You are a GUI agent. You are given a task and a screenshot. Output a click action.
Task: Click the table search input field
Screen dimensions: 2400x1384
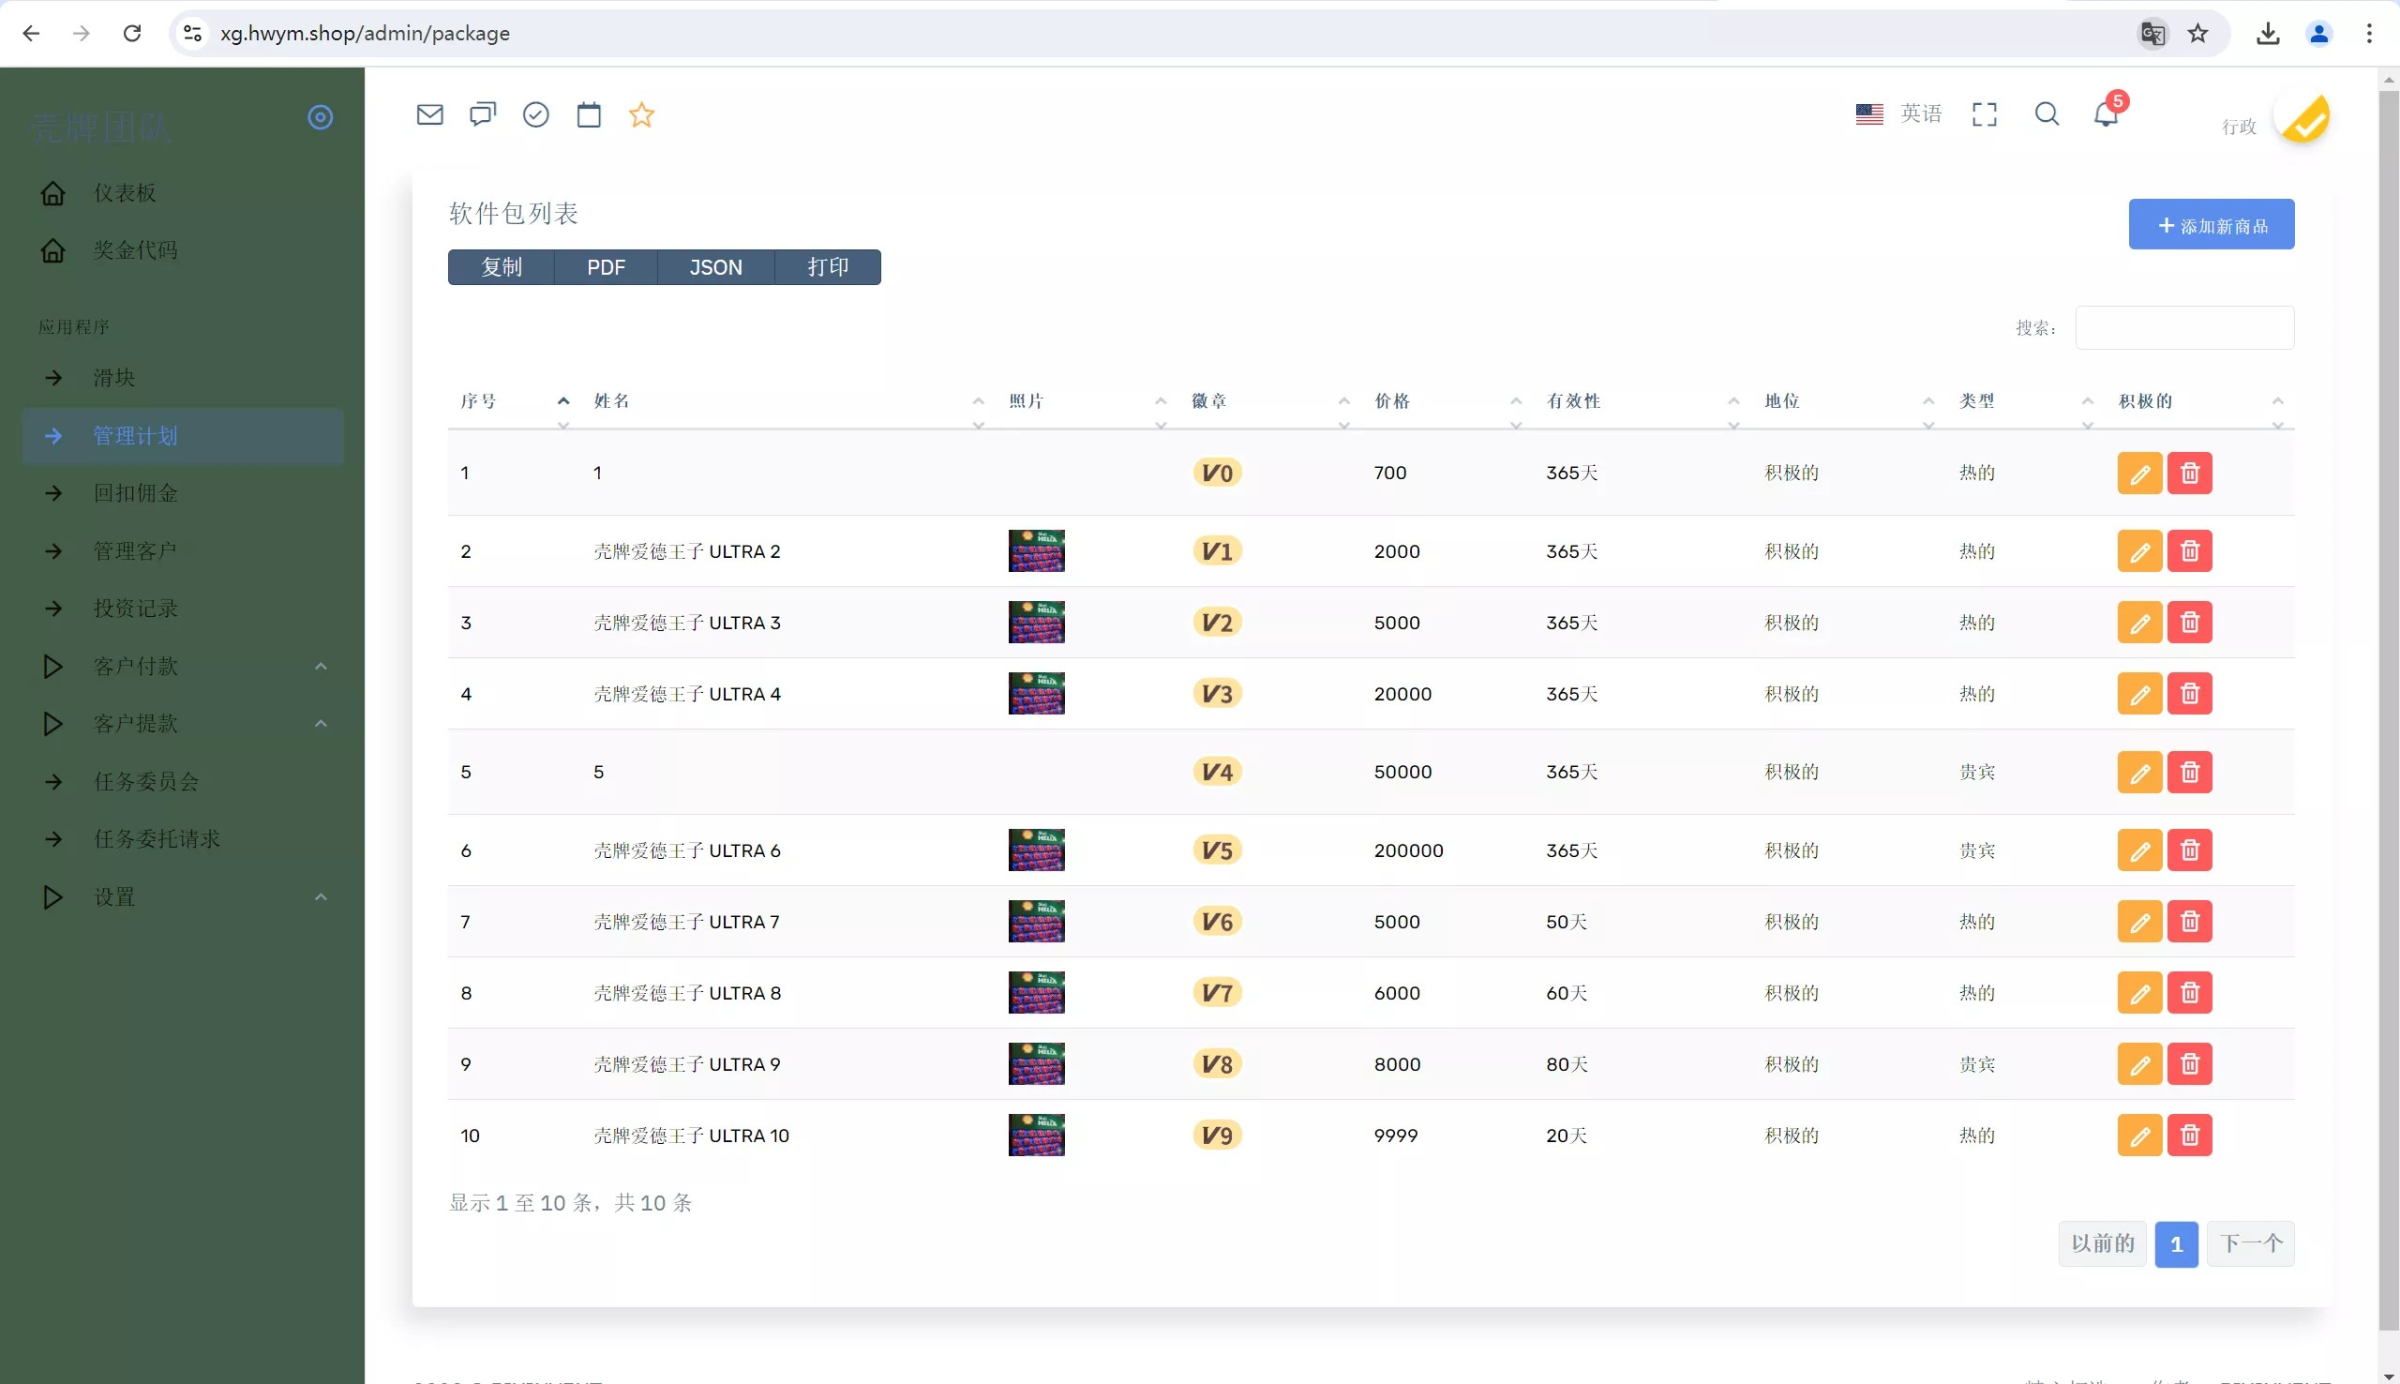click(x=2184, y=328)
